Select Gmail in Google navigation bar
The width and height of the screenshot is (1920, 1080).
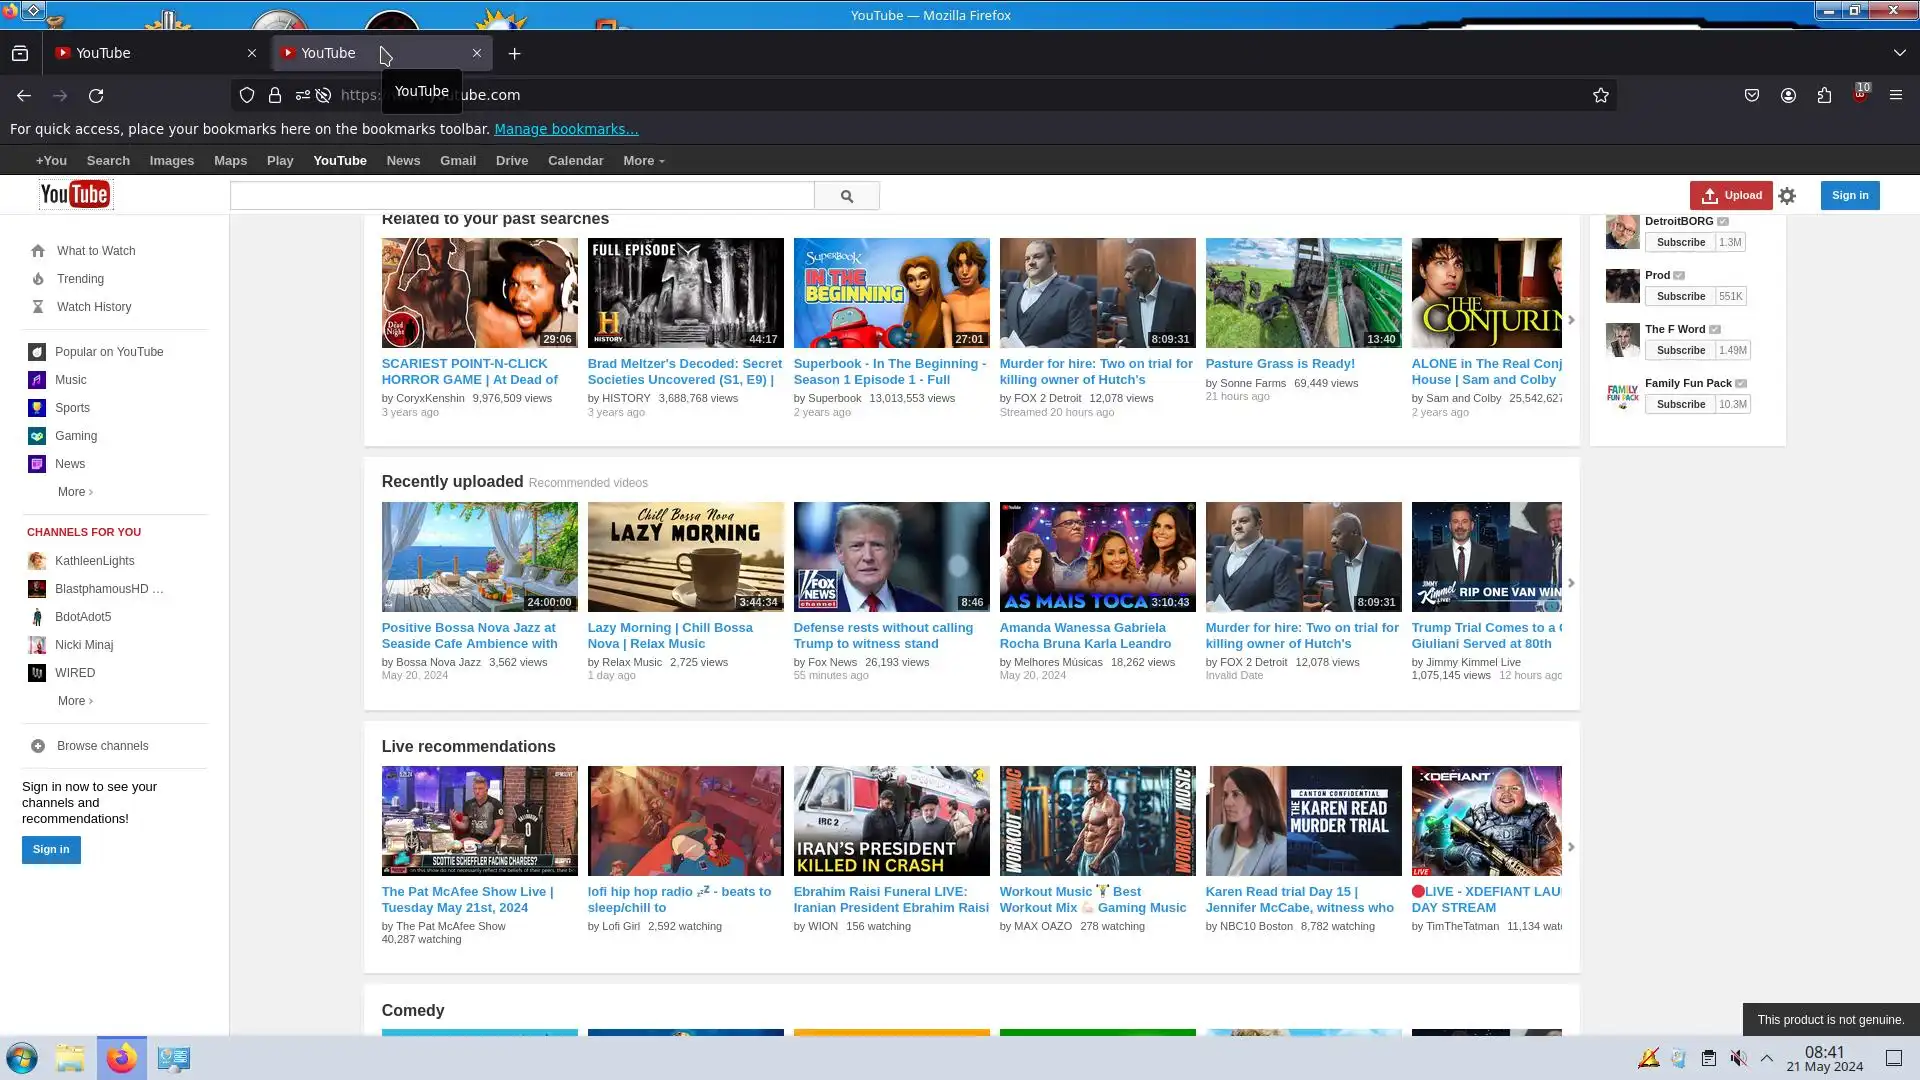pos(457,161)
